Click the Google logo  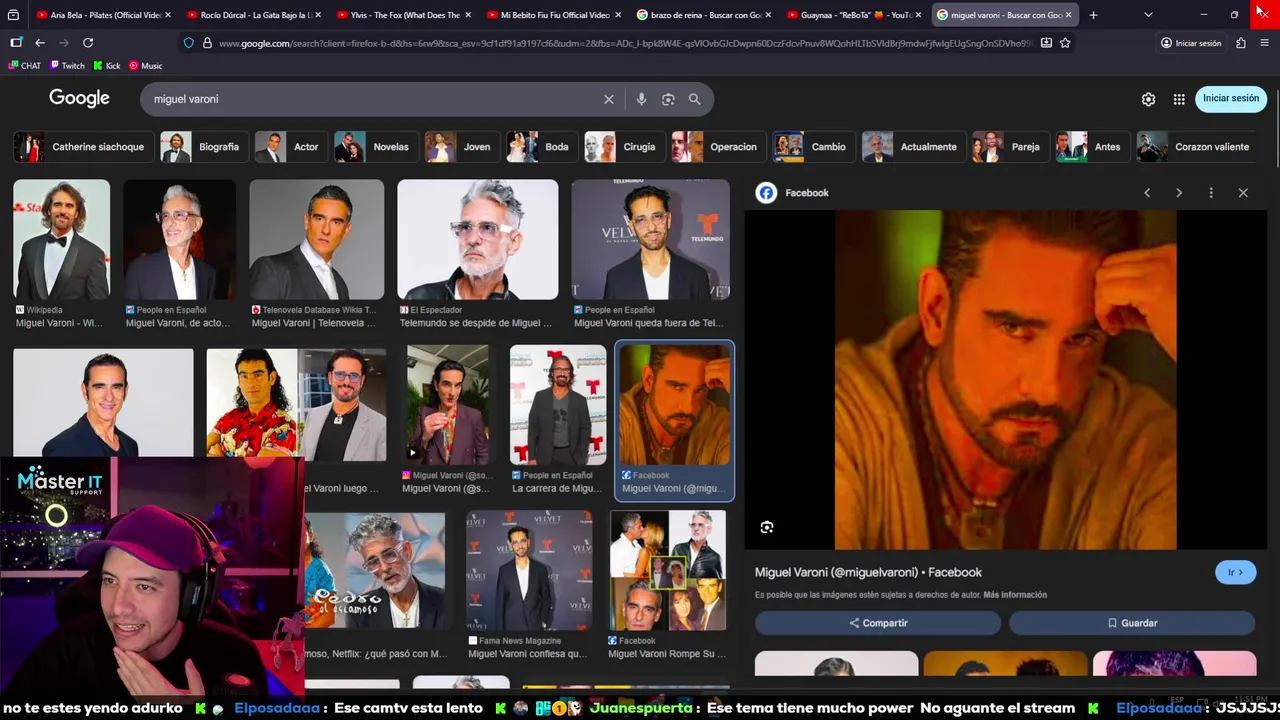click(79, 98)
